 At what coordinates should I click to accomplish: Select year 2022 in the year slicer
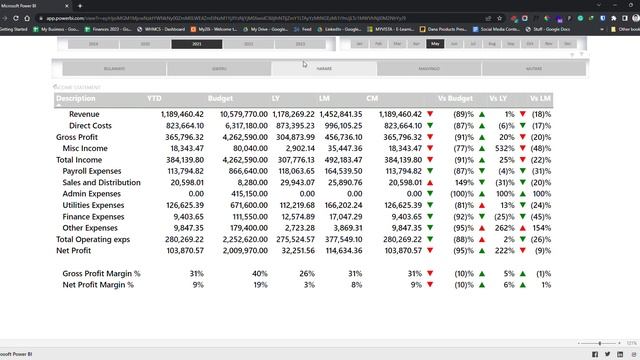[249, 44]
